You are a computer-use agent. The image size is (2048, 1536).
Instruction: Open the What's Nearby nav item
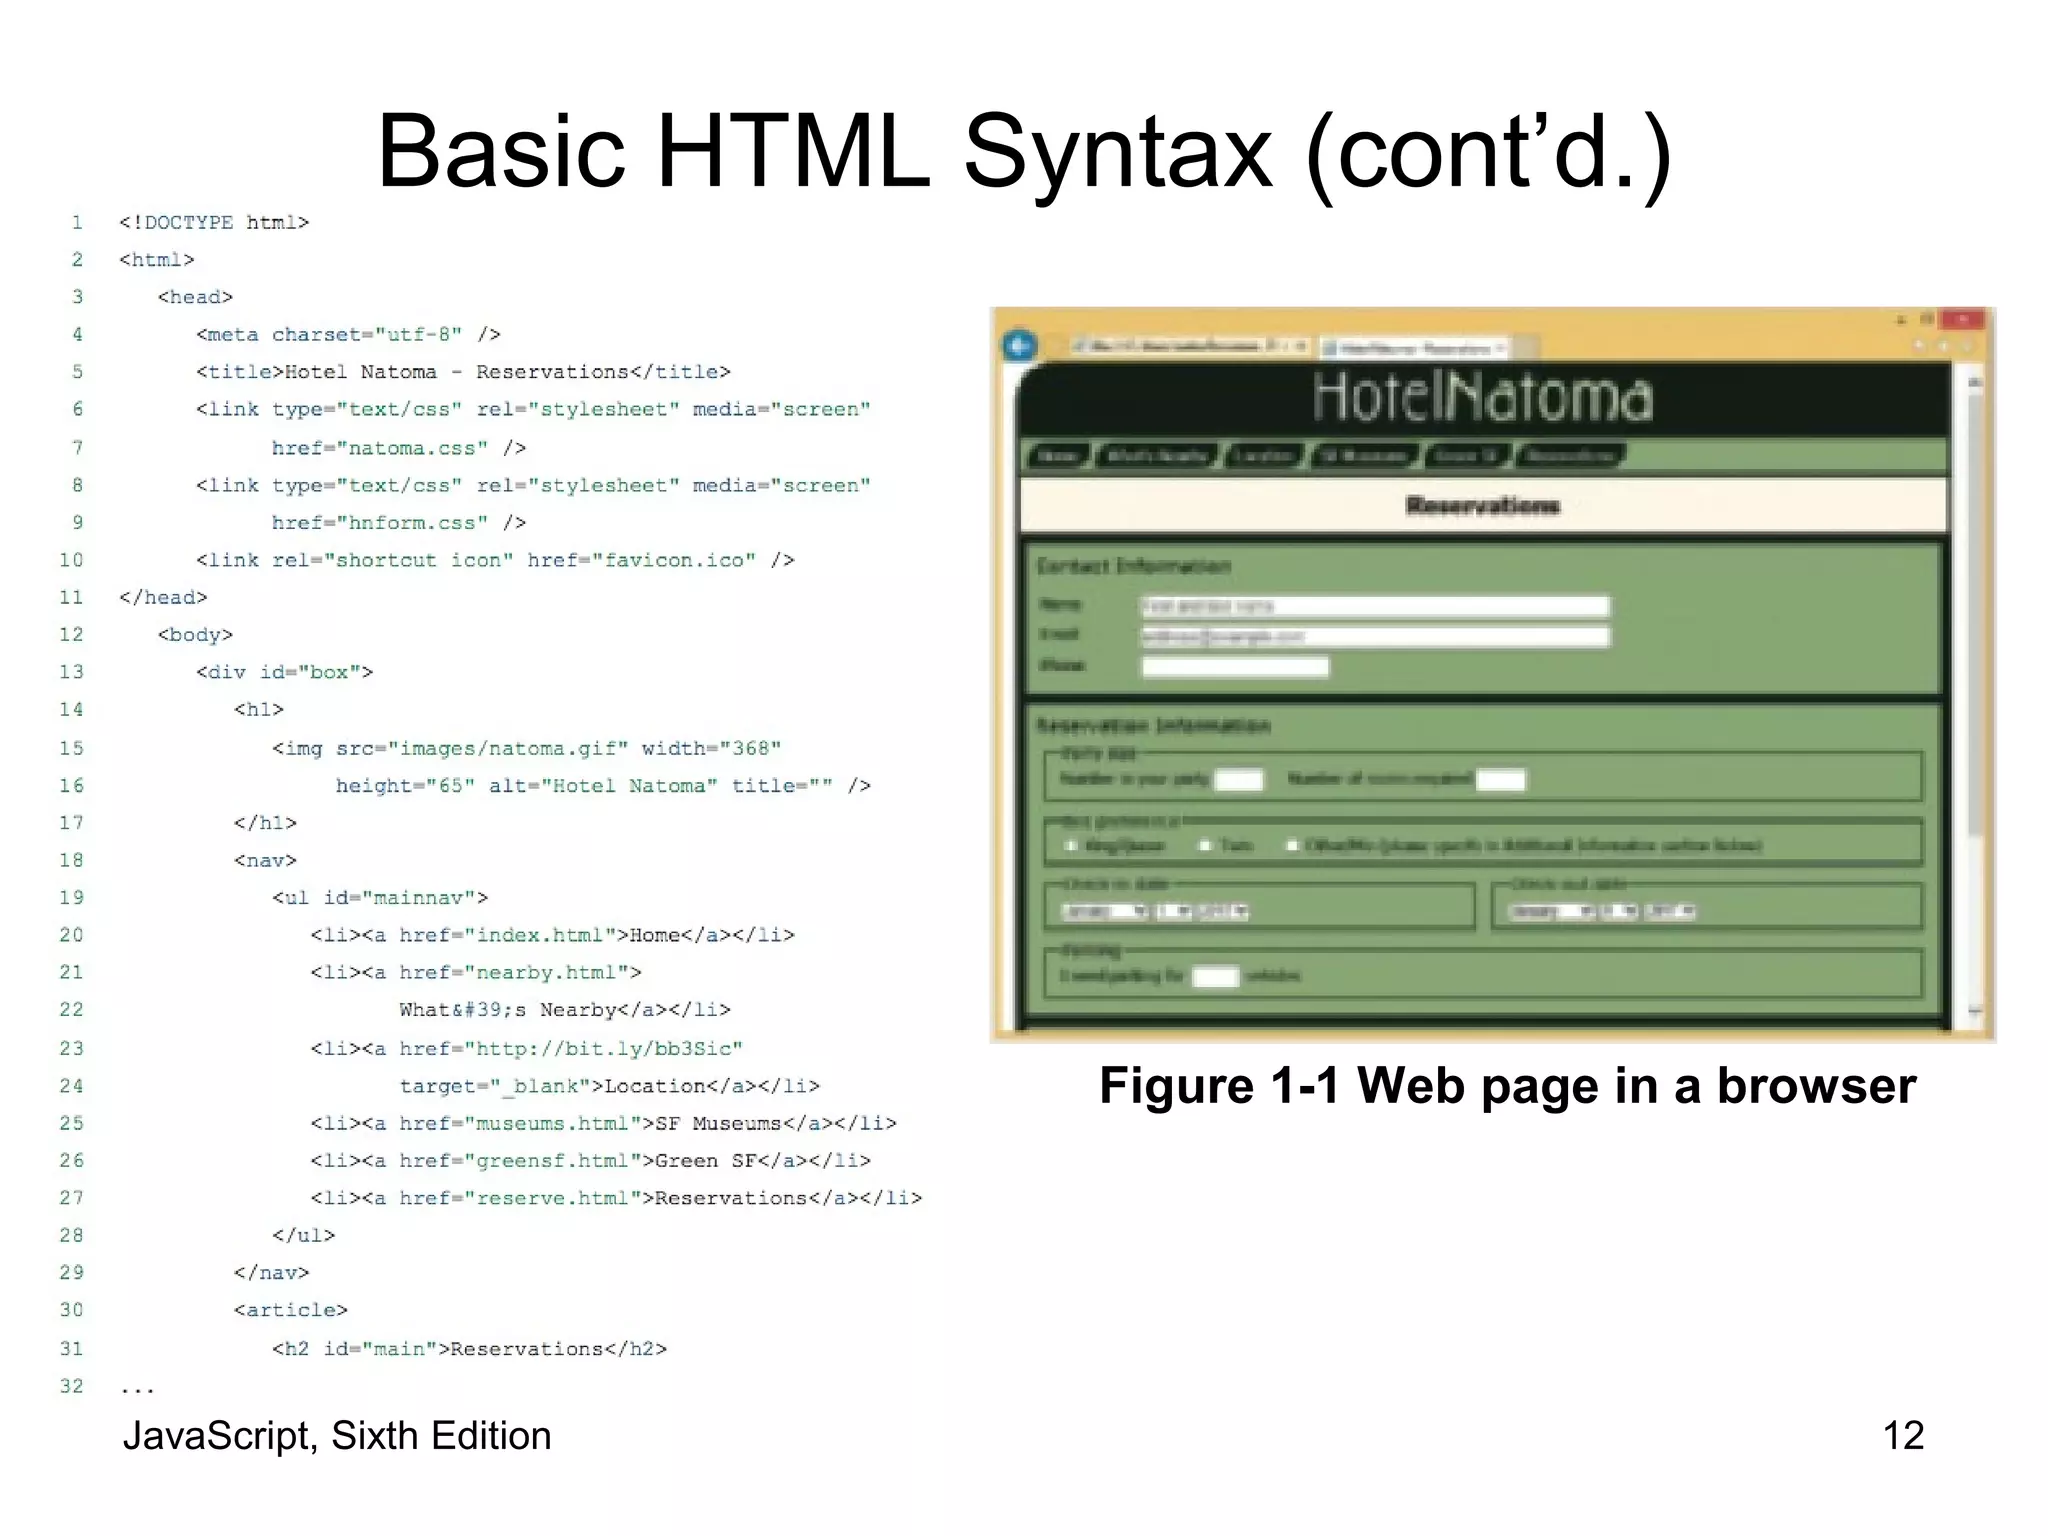tap(1156, 456)
